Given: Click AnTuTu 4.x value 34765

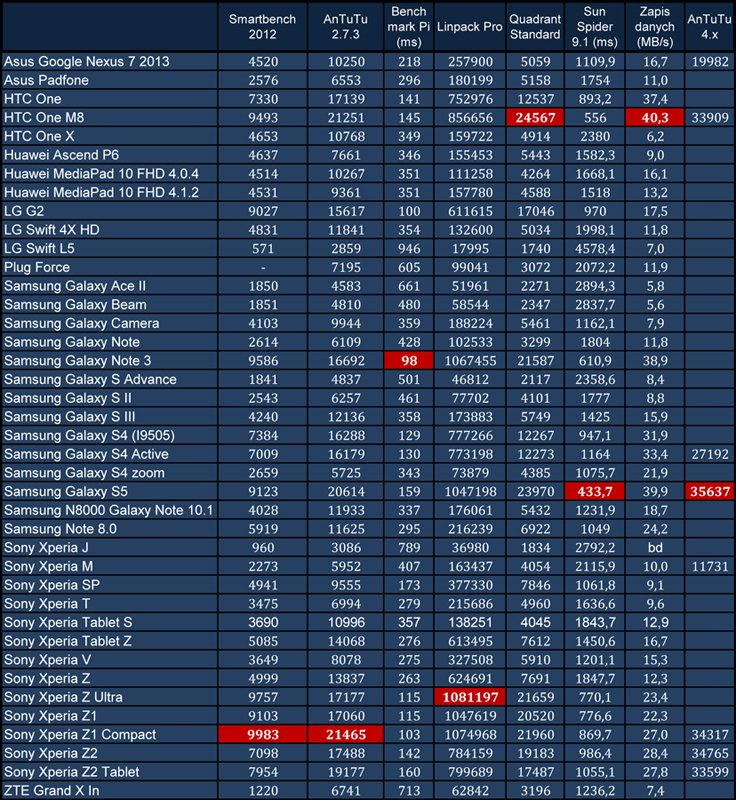Looking at the screenshot, I should pyautogui.click(x=709, y=754).
